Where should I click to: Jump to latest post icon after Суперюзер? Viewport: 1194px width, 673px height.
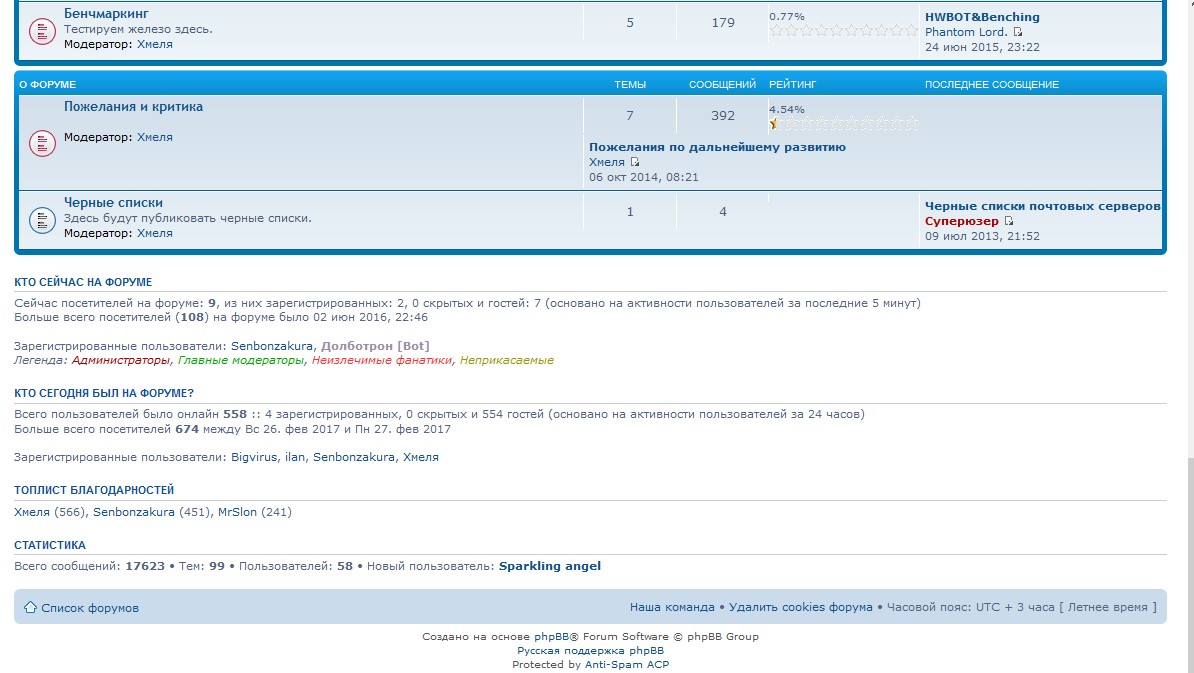coord(1008,221)
